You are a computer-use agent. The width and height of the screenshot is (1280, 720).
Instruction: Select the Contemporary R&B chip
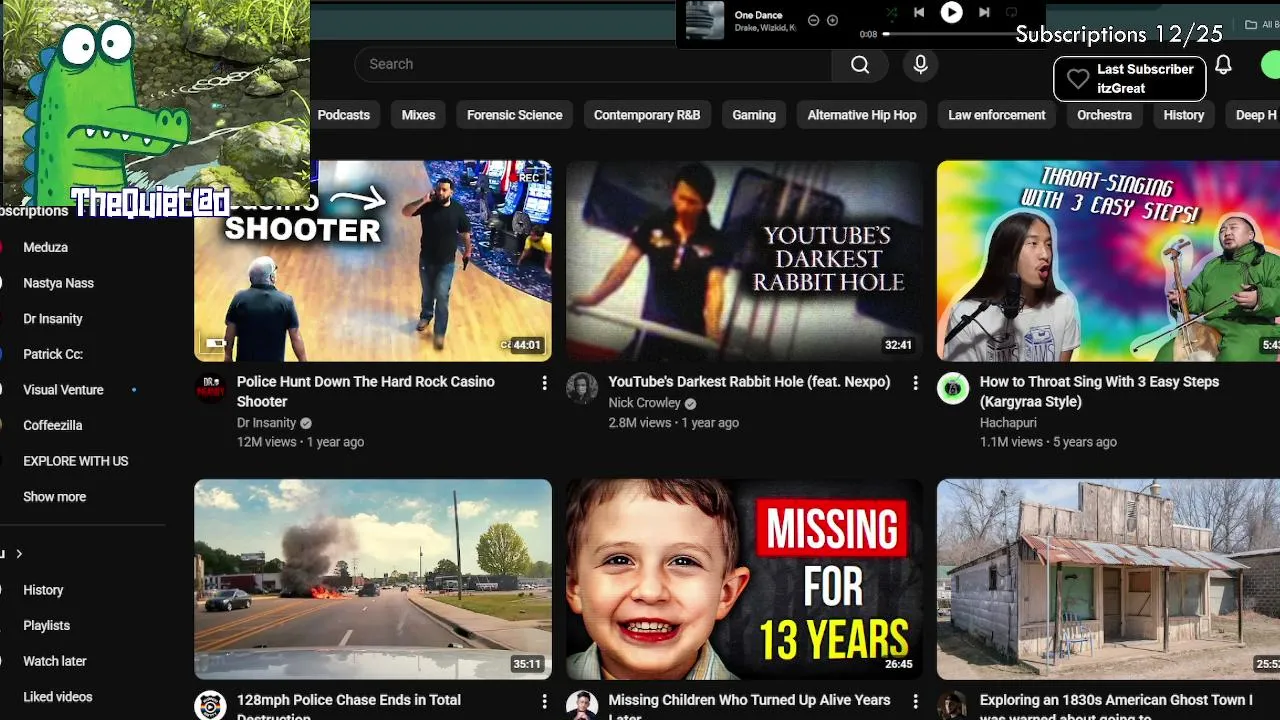pyautogui.click(x=647, y=115)
